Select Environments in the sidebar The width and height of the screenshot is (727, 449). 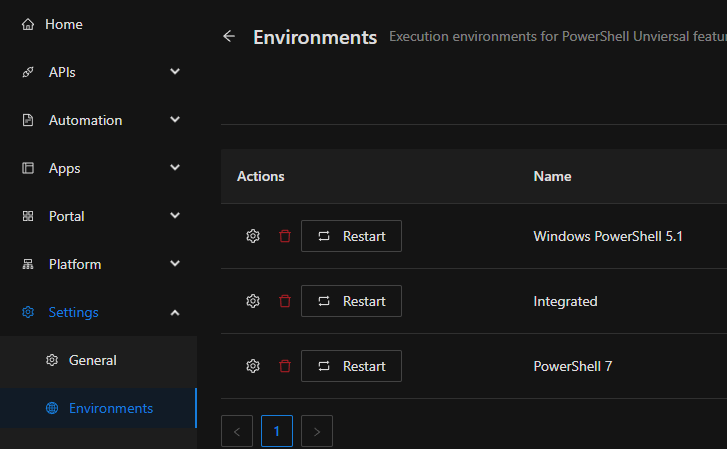coord(110,408)
